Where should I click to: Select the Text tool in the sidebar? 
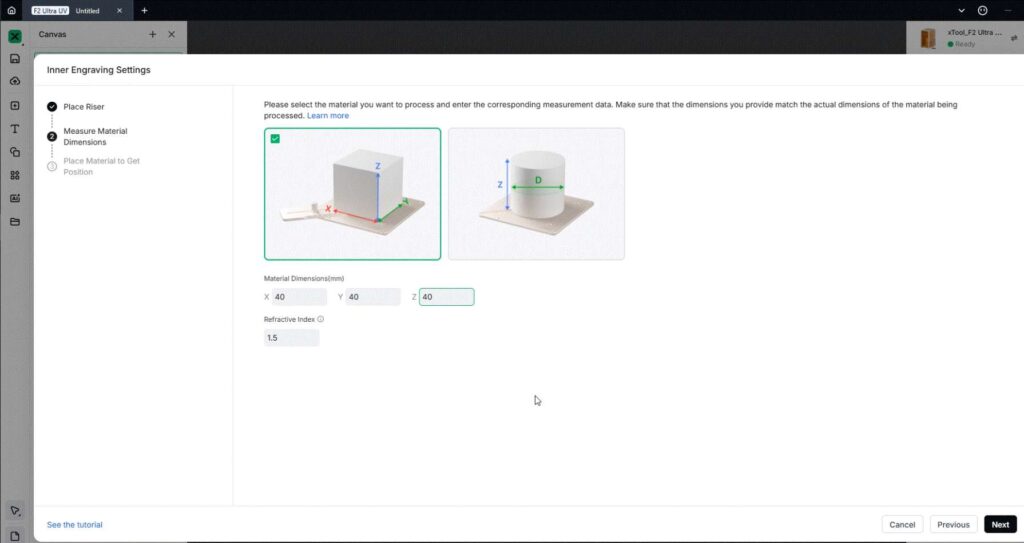pyautogui.click(x=15, y=129)
